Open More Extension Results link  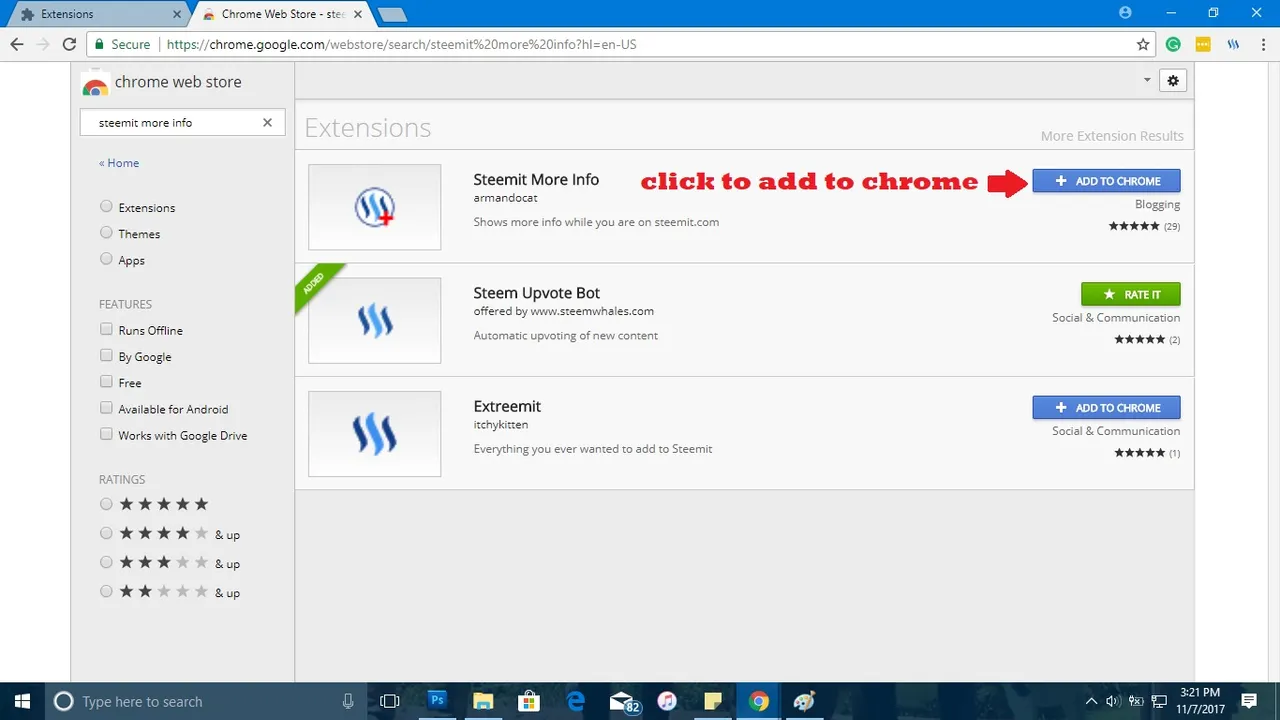[1112, 136]
